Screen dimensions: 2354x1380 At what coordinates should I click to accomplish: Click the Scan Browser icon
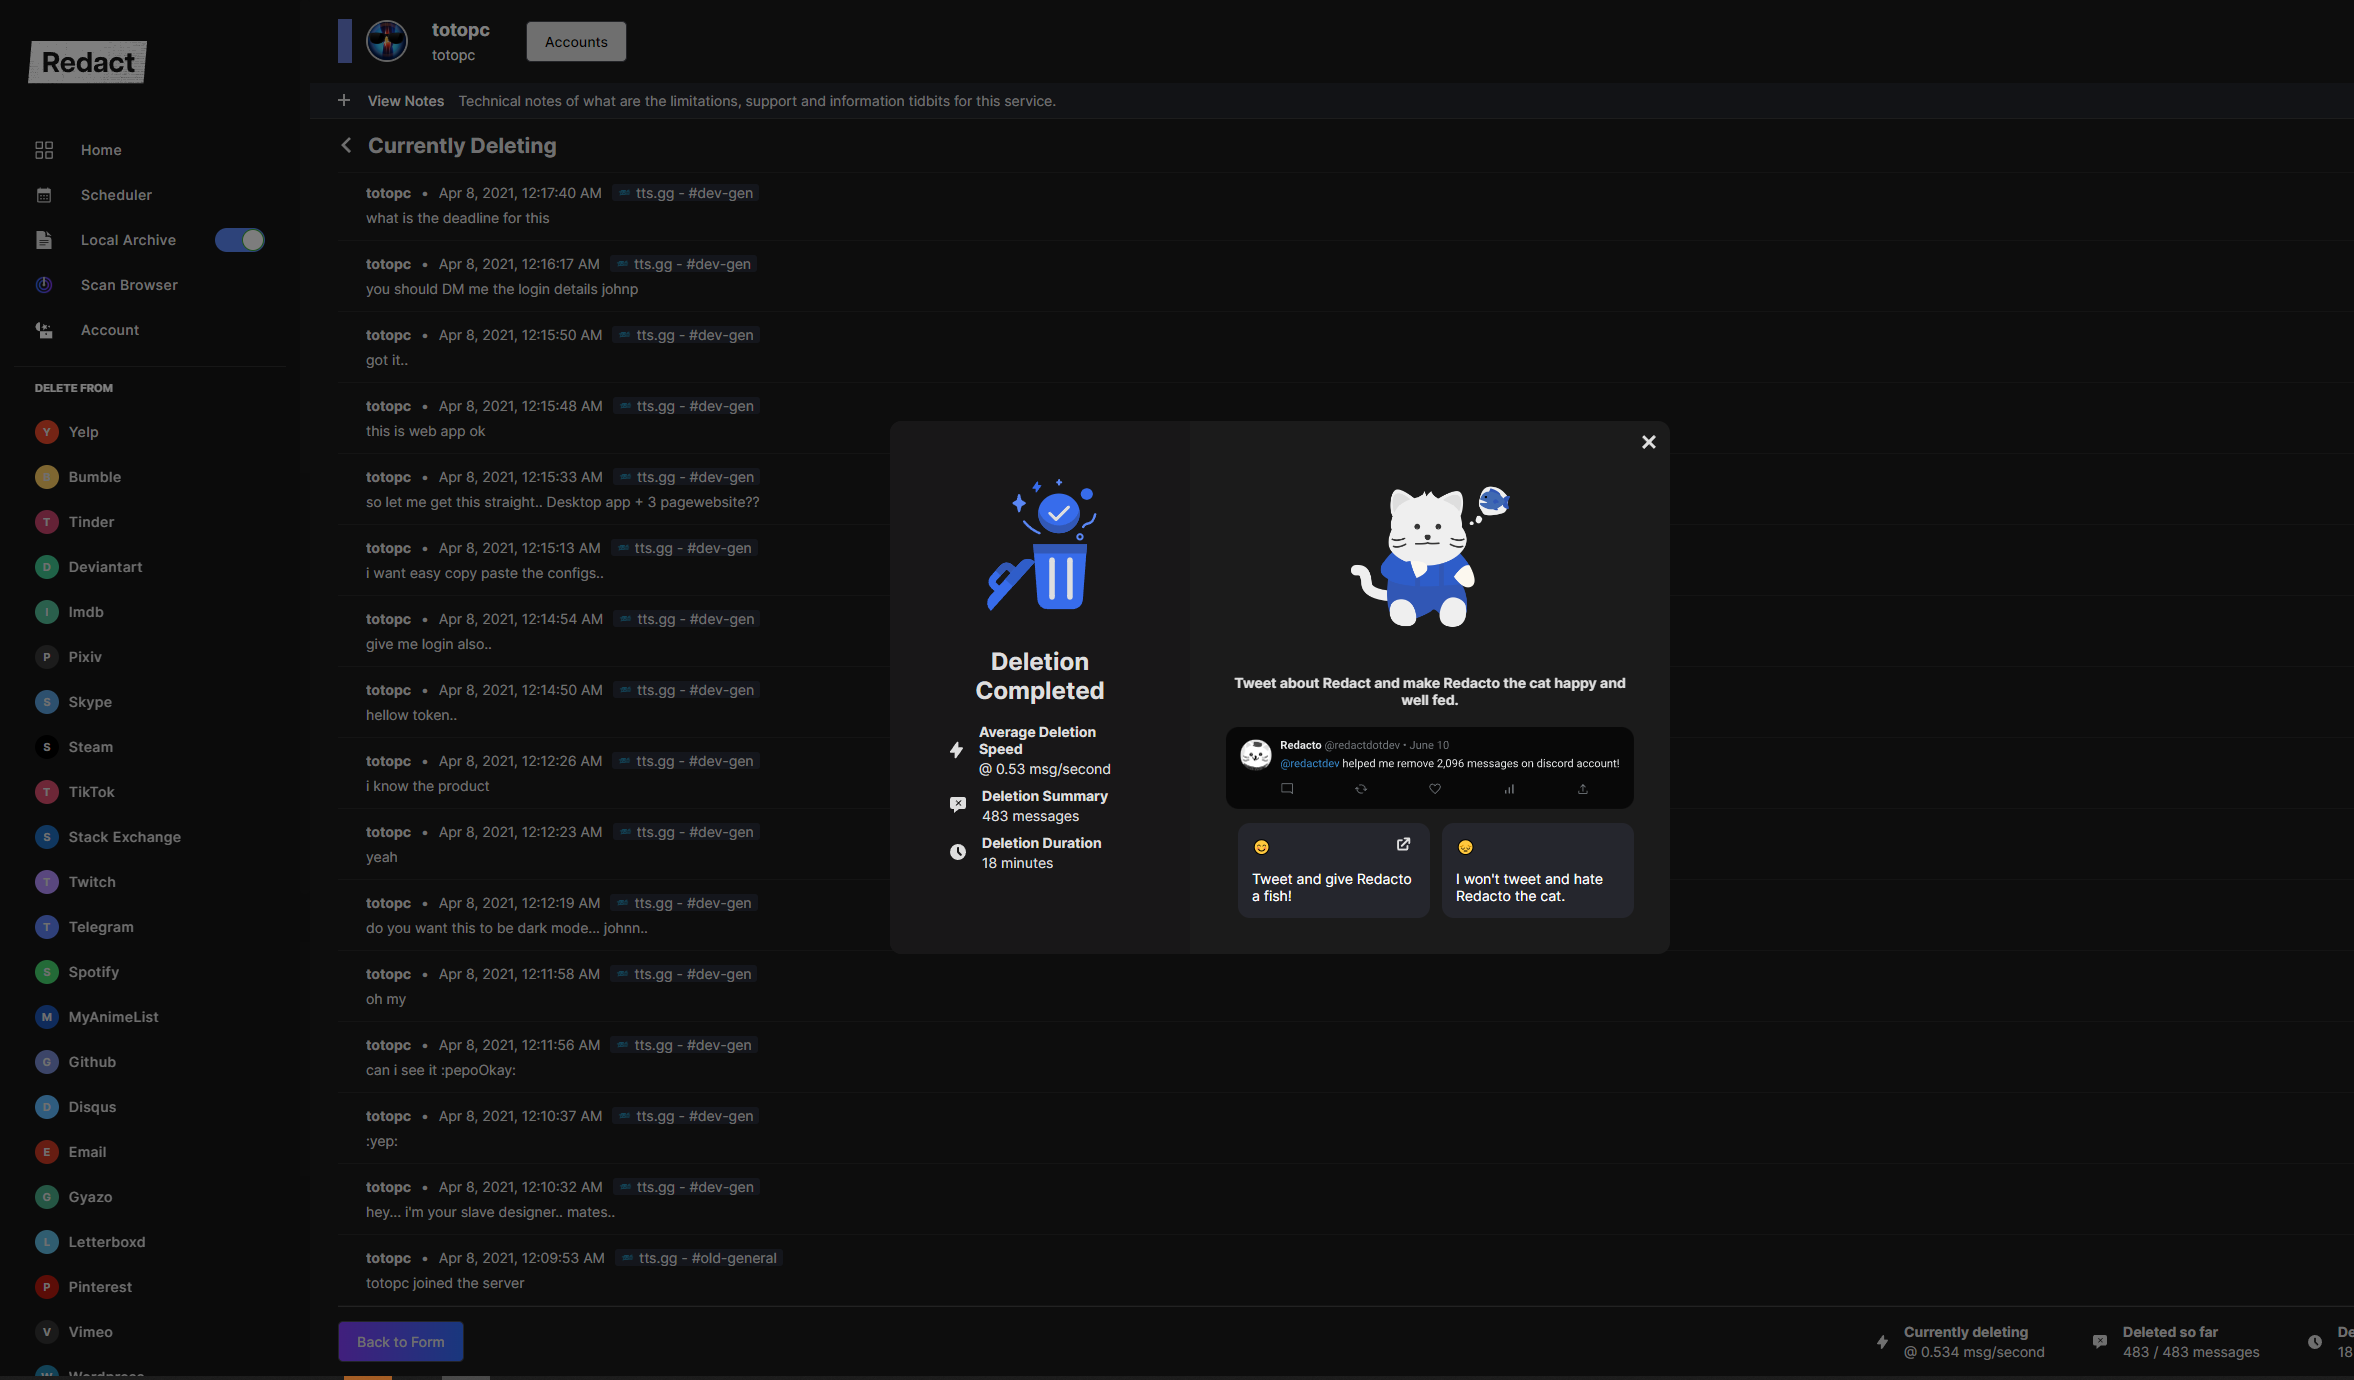pos(44,285)
